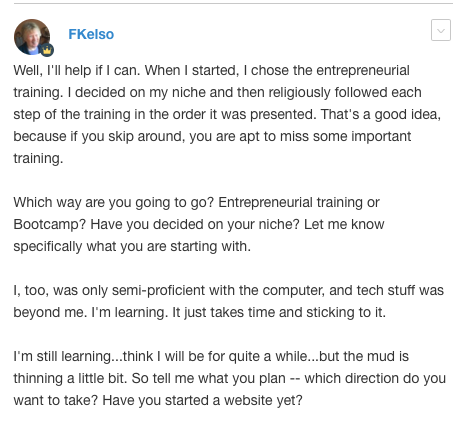Click the line "thinning a little bit."

[70, 378]
